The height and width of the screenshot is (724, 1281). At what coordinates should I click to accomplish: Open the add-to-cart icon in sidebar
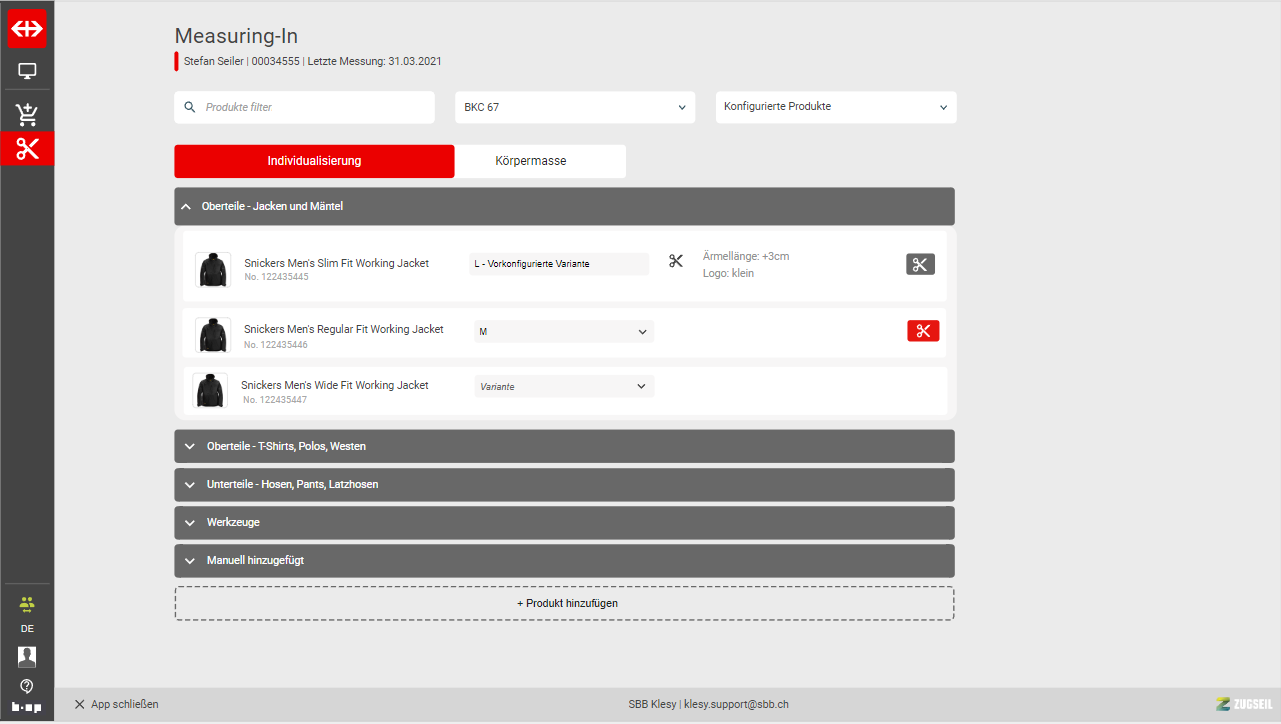click(x=27, y=113)
